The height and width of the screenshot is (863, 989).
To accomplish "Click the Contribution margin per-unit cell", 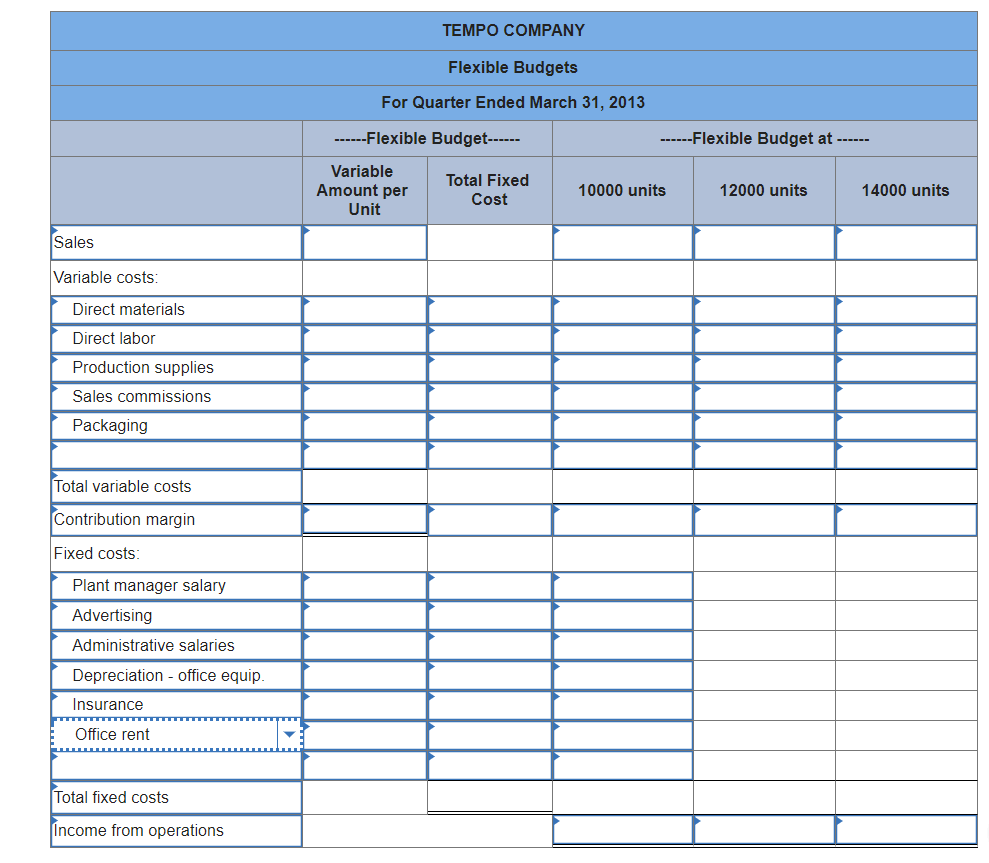I will (364, 519).
